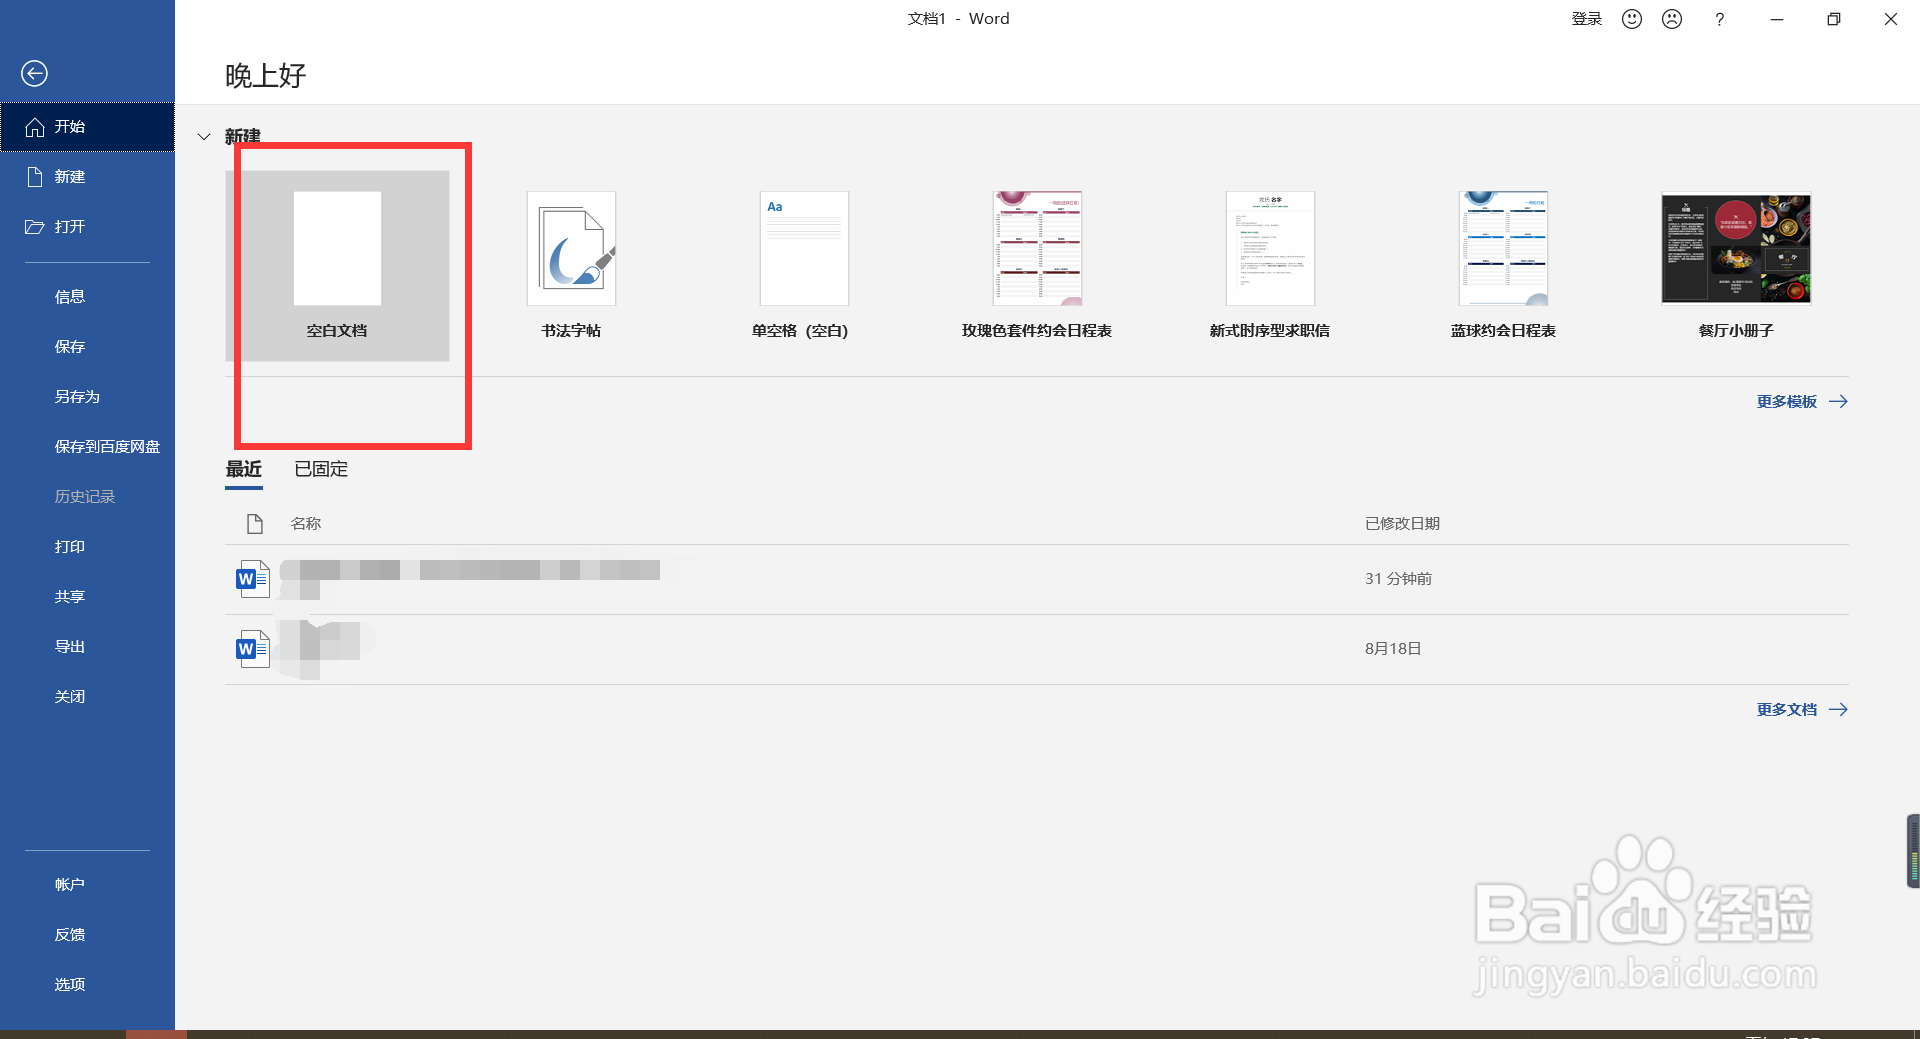Minimize the Word window
1920x1039 pixels.
(1777, 19)
